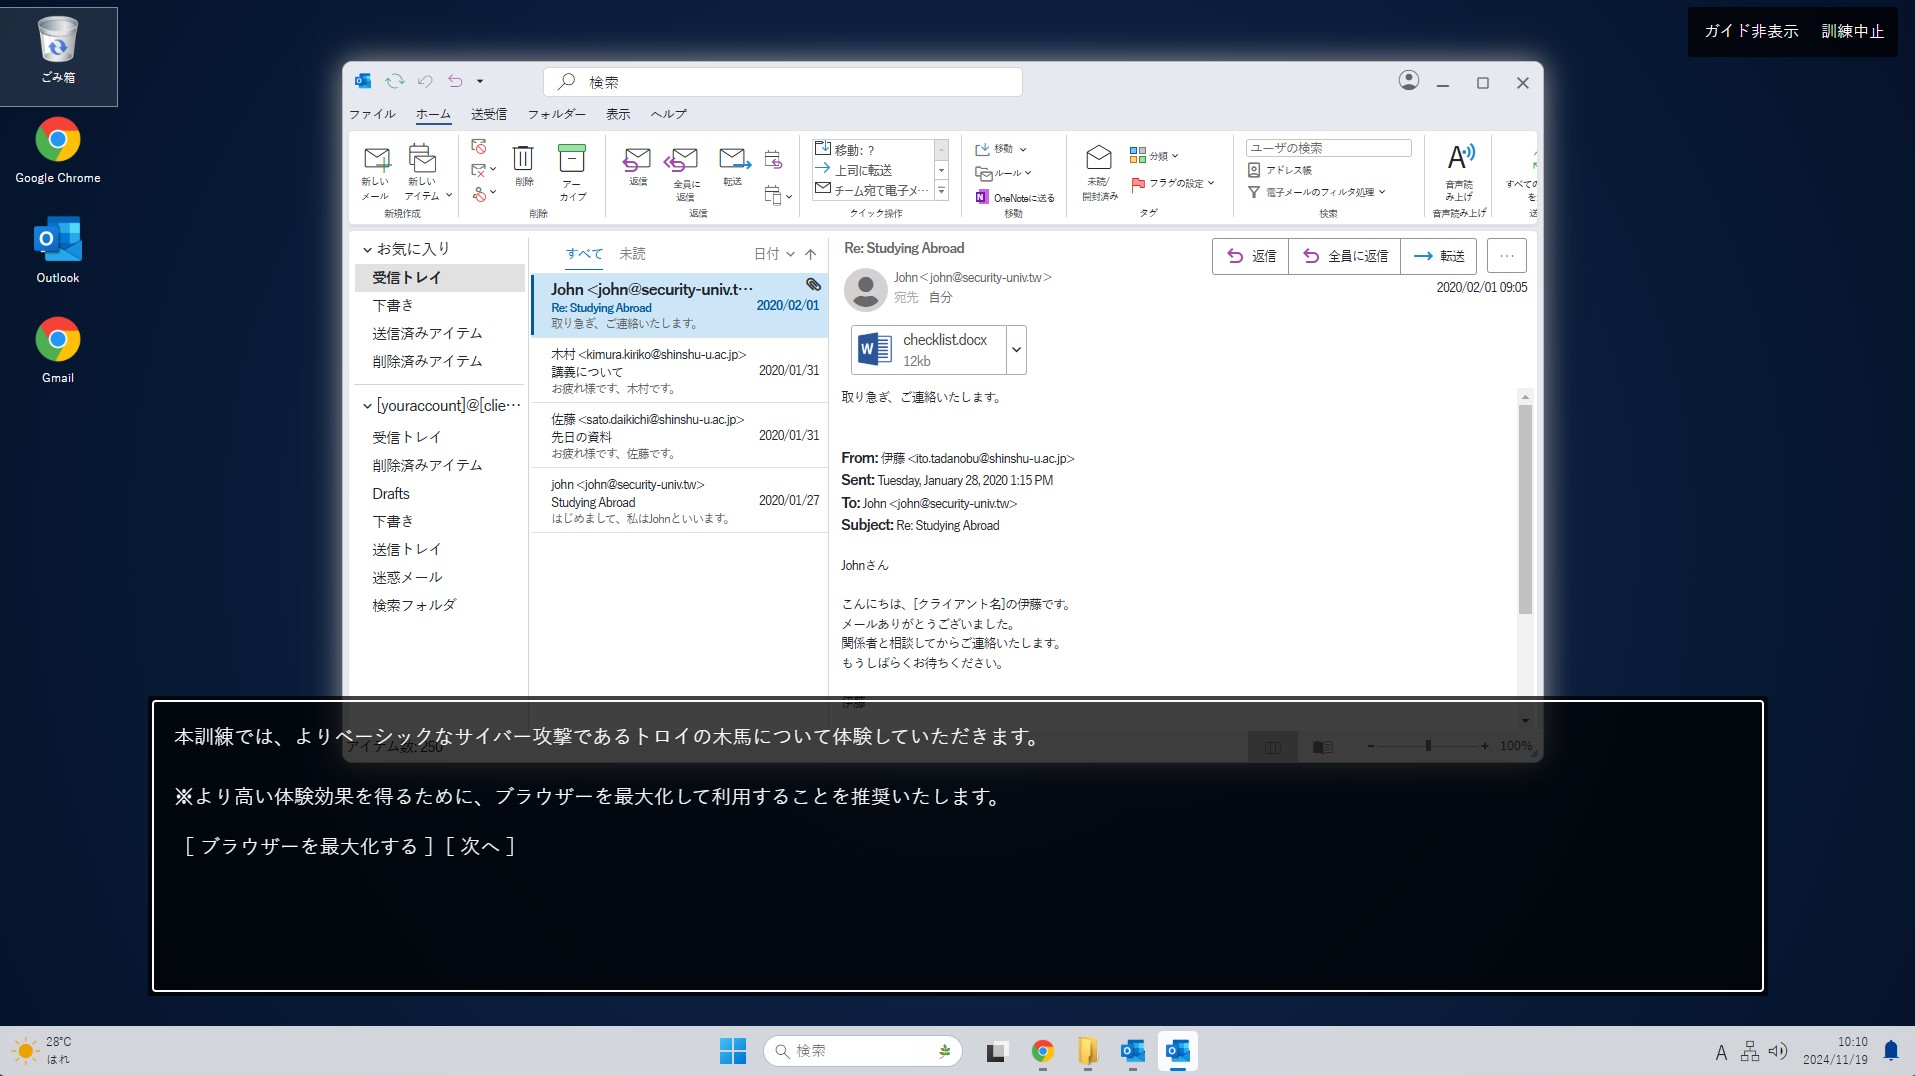
Task: Click the Read Aloud (音声読み上げ) icon
Action: click(1460, 158)
